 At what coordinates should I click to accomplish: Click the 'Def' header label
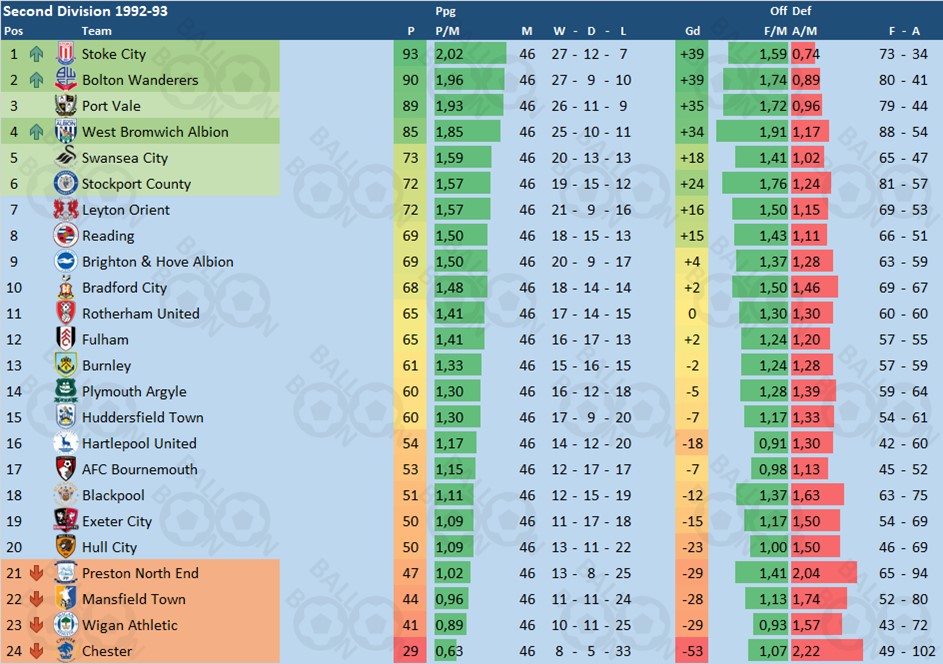[x=802, y=11]
